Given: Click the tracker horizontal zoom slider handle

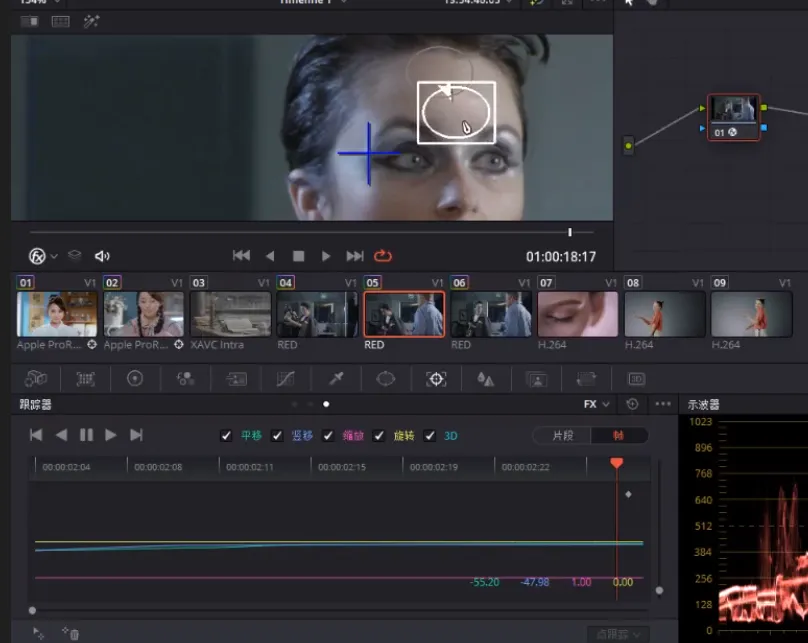Looking at the screenshot, I should click(x=32, y=611).
